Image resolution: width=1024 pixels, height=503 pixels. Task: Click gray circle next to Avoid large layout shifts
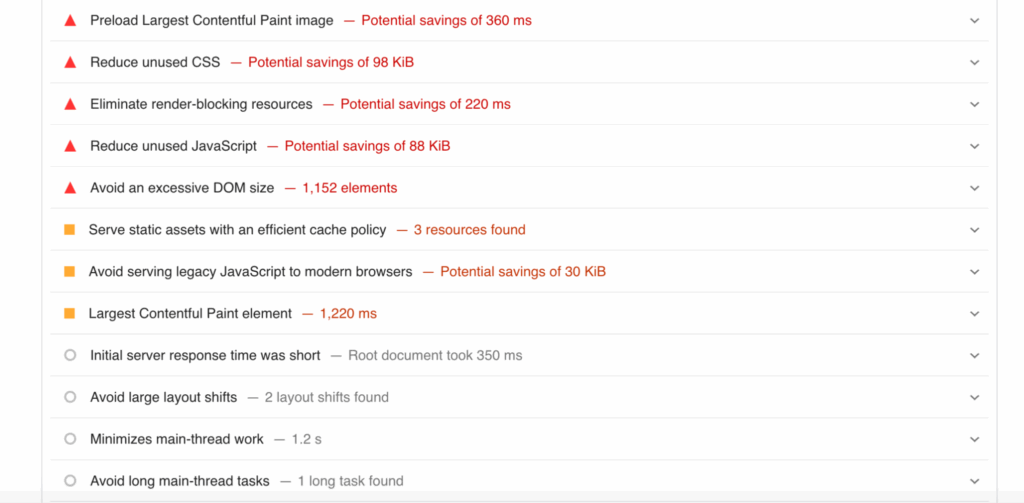[70, 397]
